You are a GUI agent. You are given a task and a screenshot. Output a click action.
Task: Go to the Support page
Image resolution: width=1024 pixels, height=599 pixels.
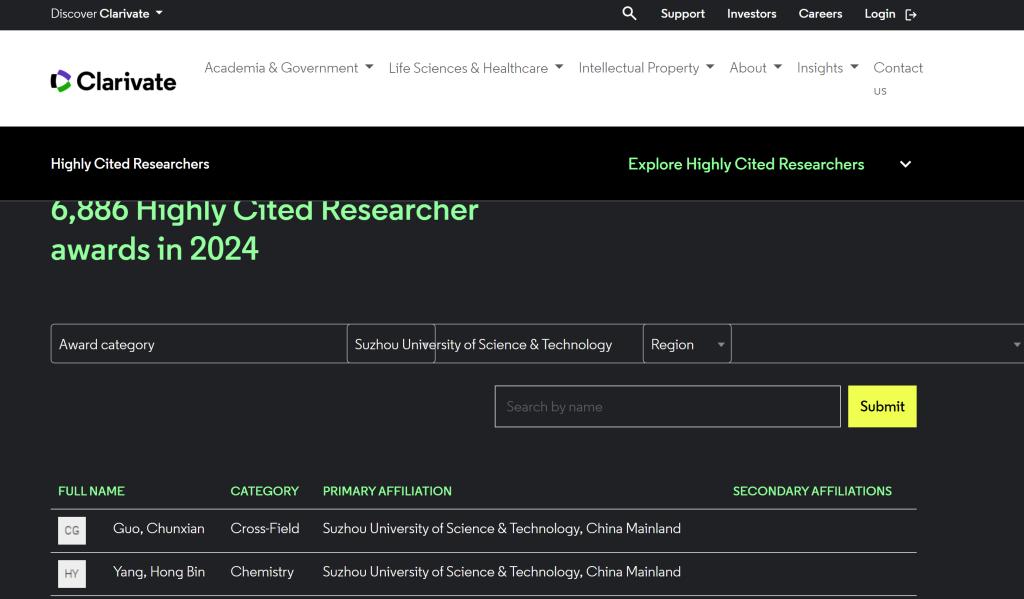[682, 14]
